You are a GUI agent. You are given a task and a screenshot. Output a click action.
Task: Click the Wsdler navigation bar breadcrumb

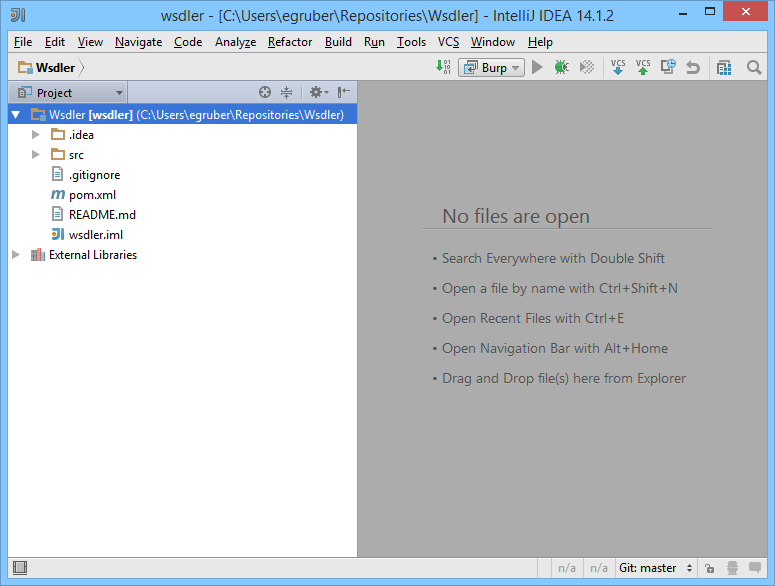[46, 68]
